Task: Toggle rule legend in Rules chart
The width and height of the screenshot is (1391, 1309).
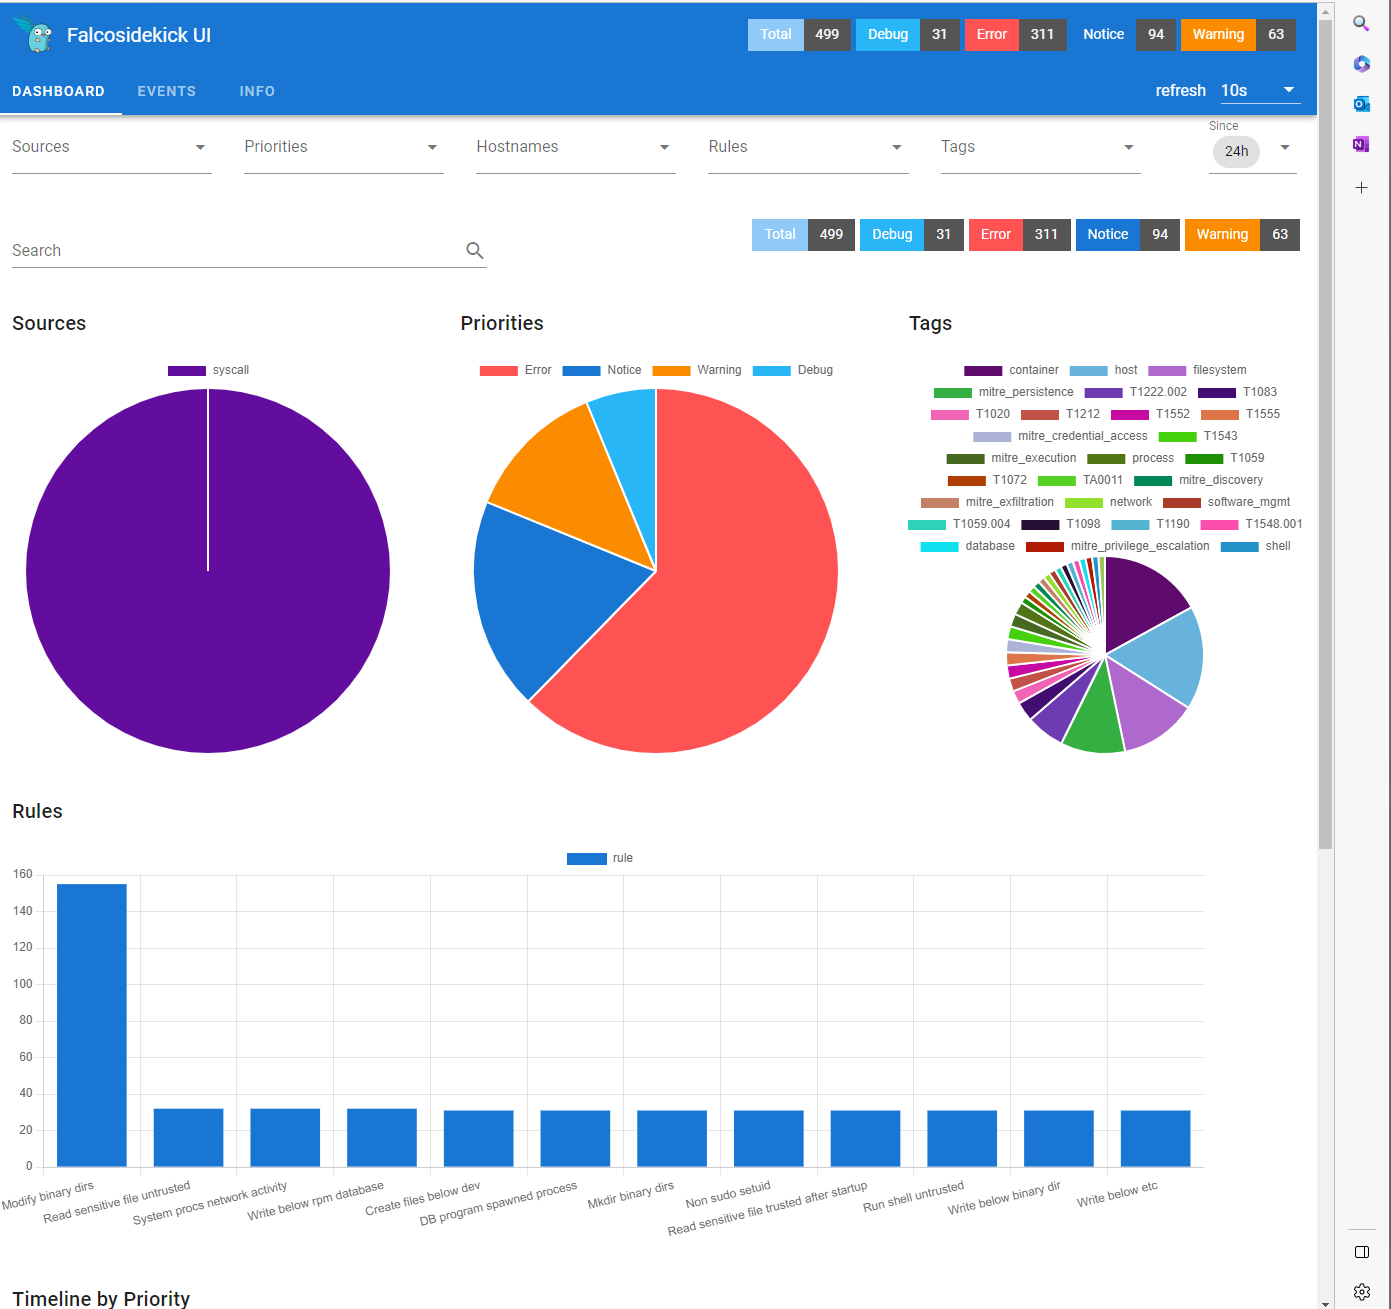Action: (600, 858)
